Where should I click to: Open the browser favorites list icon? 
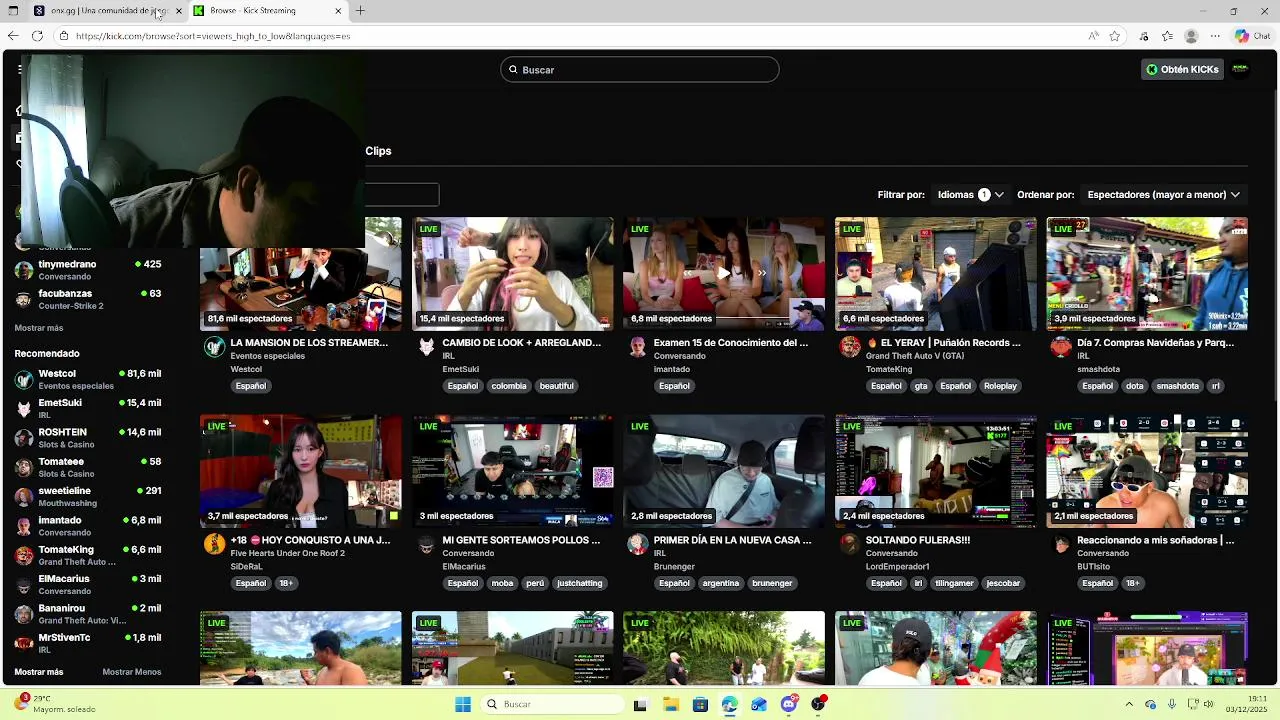[x=1167, y=36]
